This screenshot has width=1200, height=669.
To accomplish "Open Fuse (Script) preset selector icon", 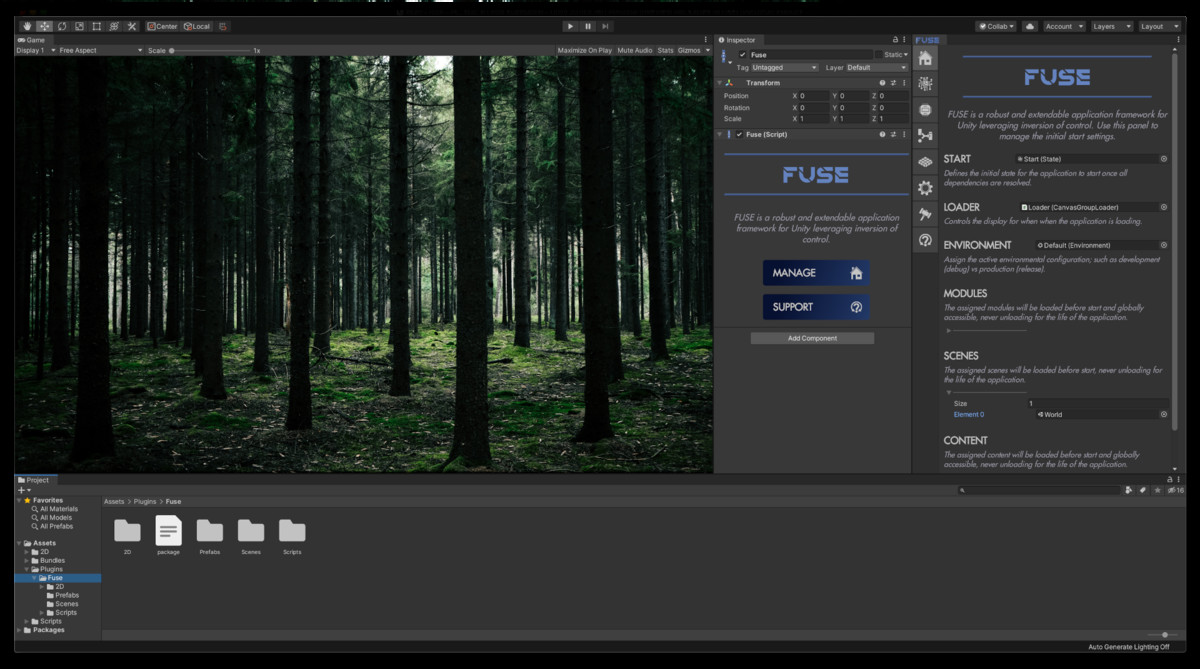I will point(893,134).
